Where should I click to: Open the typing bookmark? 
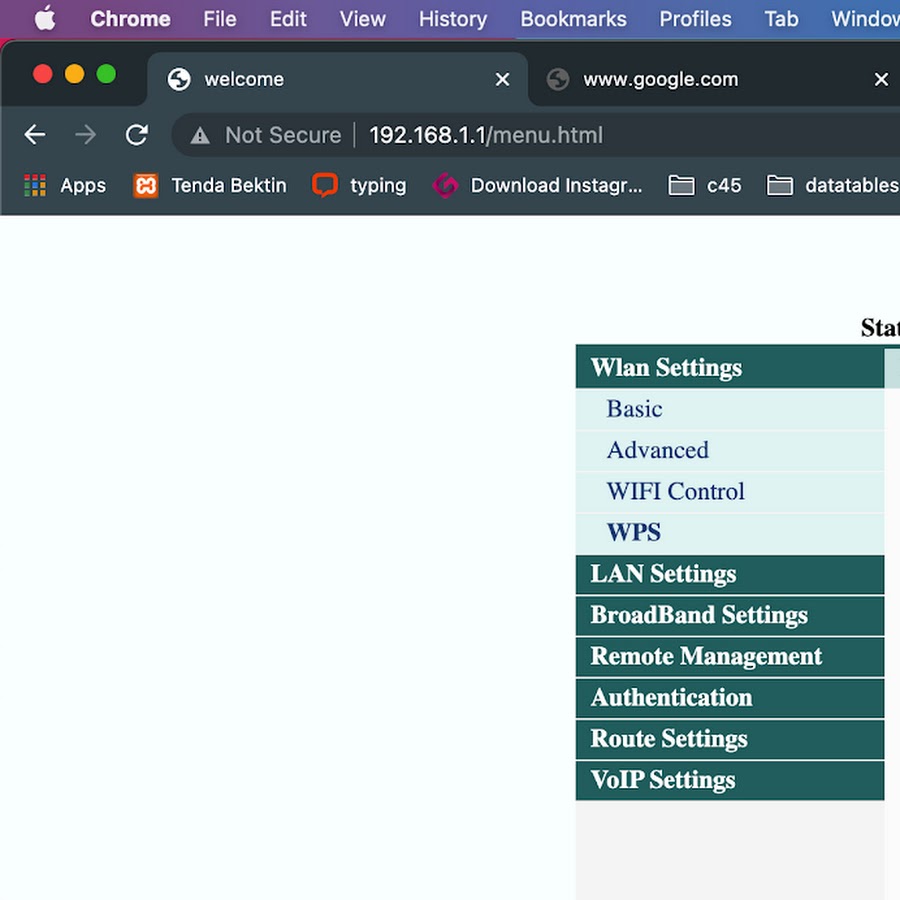pyautogui.click(x=360, y=185)
